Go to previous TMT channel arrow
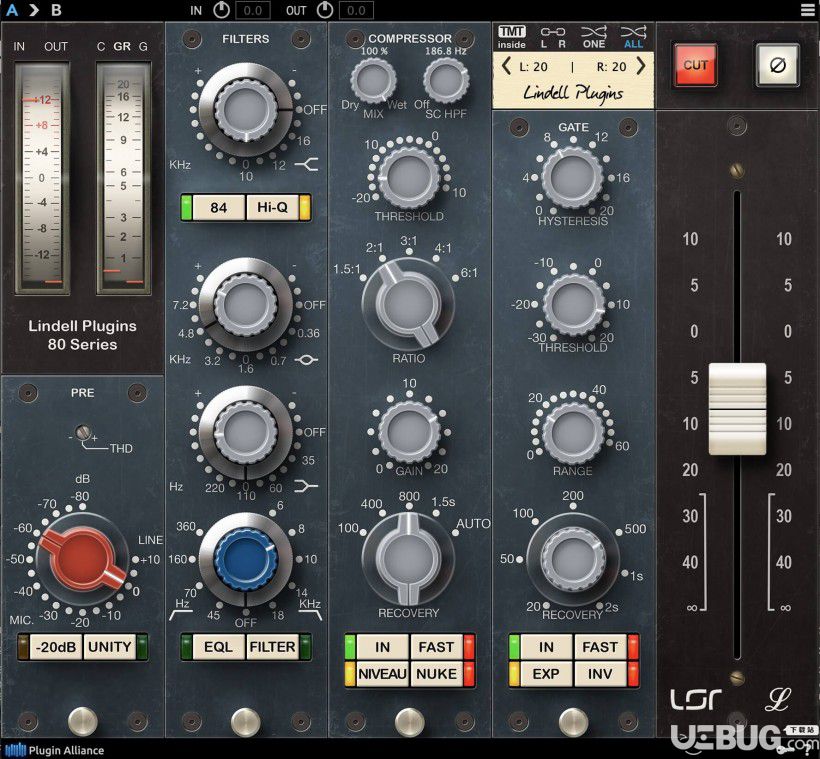The image size is (820, 759). pyautogui.click(x=506, y=66)
